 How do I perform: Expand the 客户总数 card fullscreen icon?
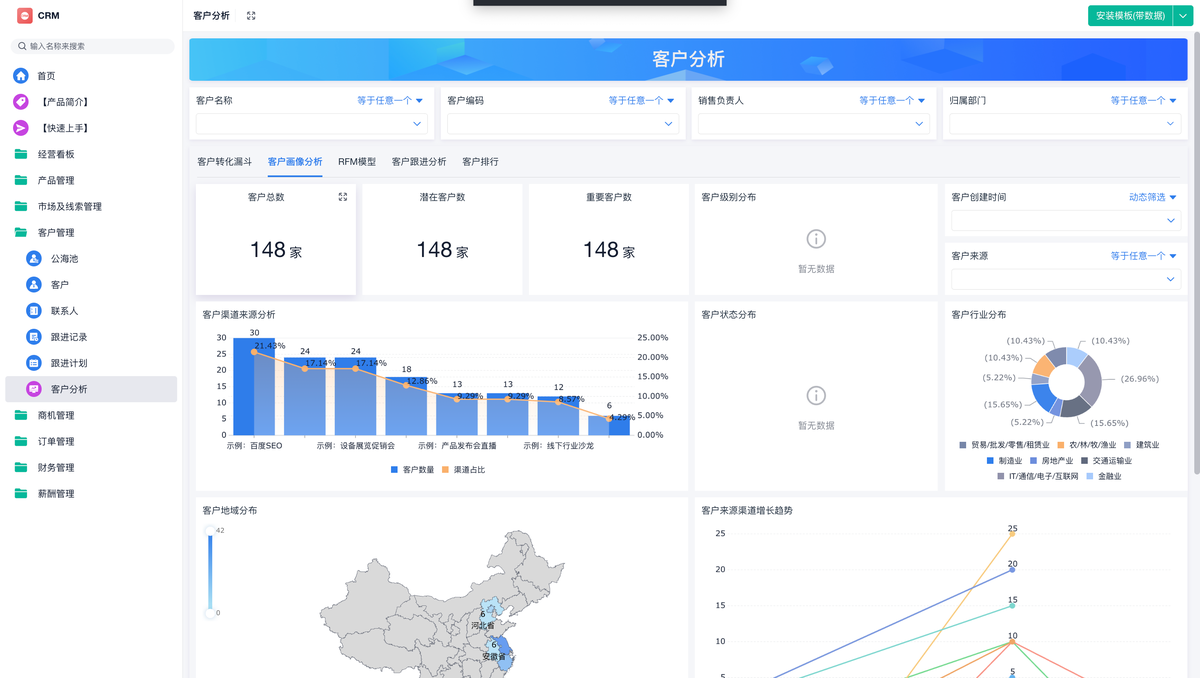[343, 197]
